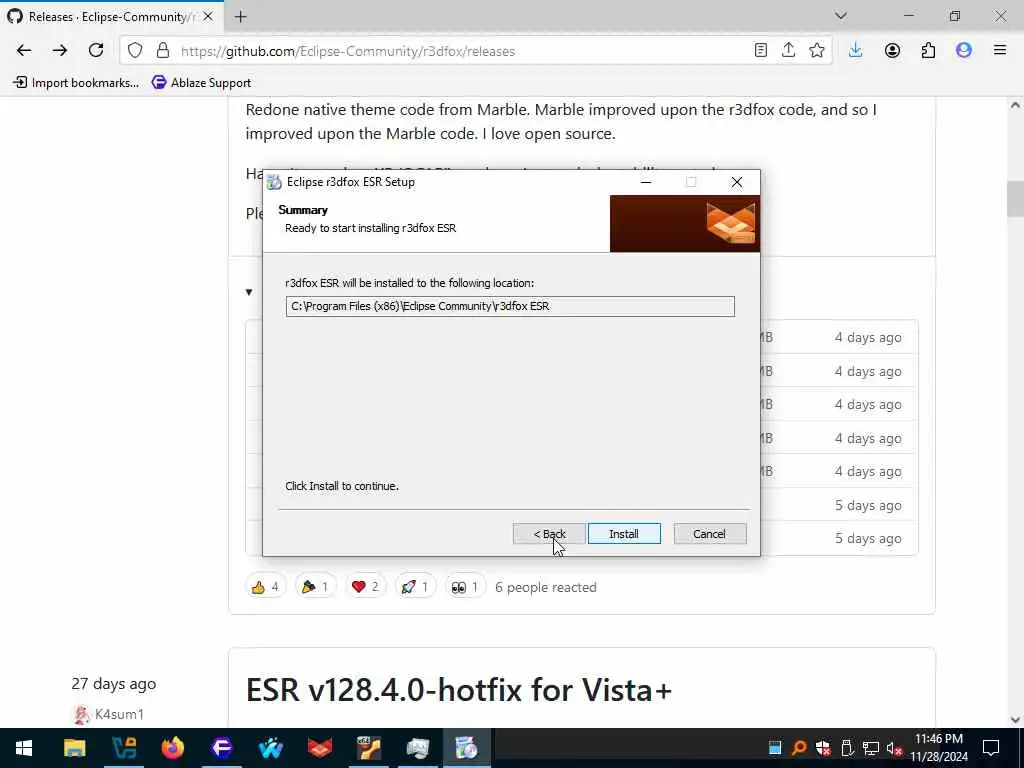Click Windows Security shield tray icon
The width and height of the screenshot is (1024, 768).
click(823, 748)
